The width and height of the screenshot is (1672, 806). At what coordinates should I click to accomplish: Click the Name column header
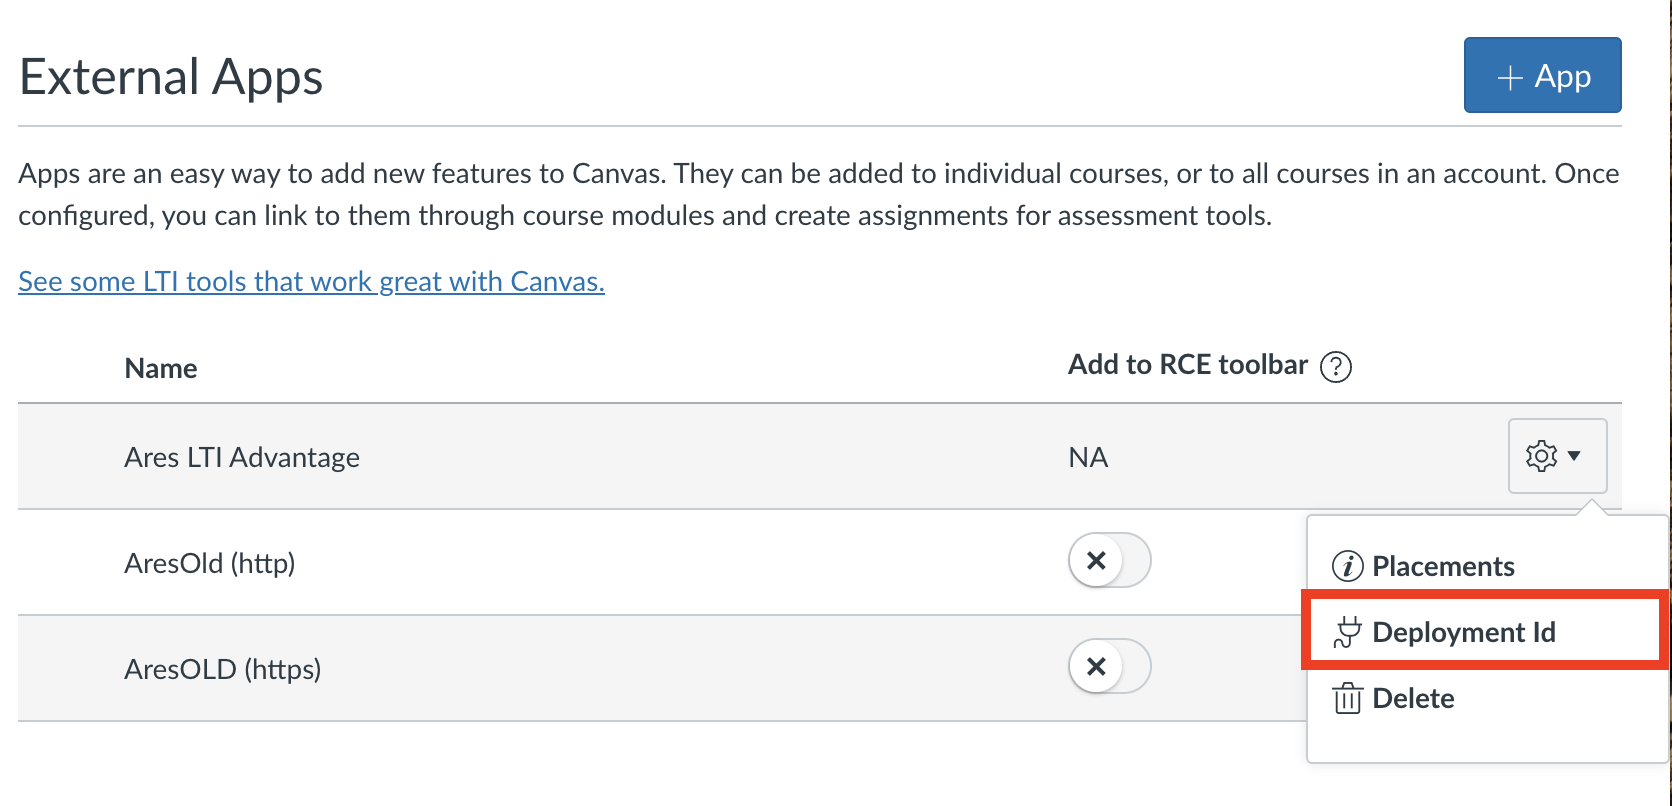click(x=161, y=368)
